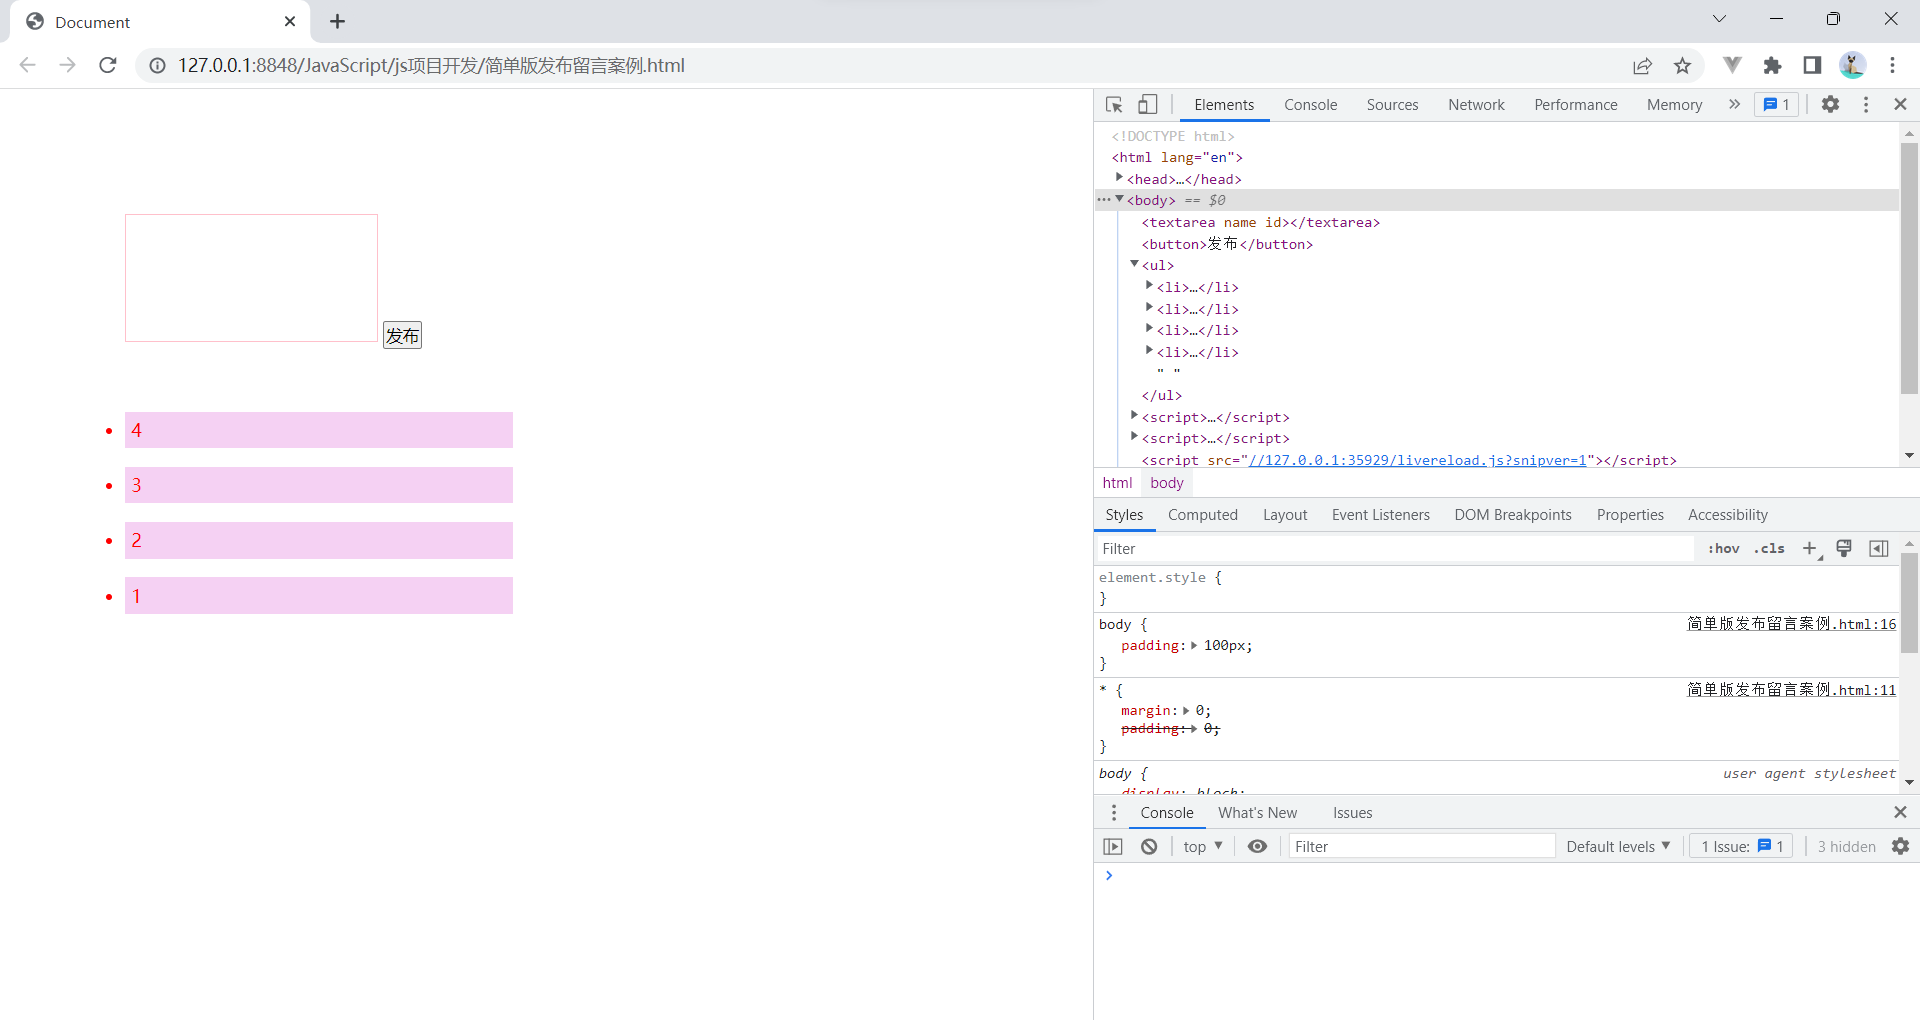
Task: Share this page icon
Action: coord(1642,66)
